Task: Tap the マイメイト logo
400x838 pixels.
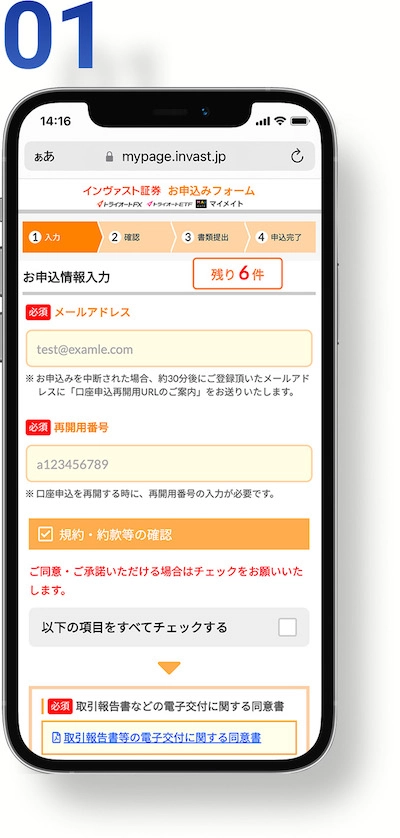Action: click(x=219, y=204)
